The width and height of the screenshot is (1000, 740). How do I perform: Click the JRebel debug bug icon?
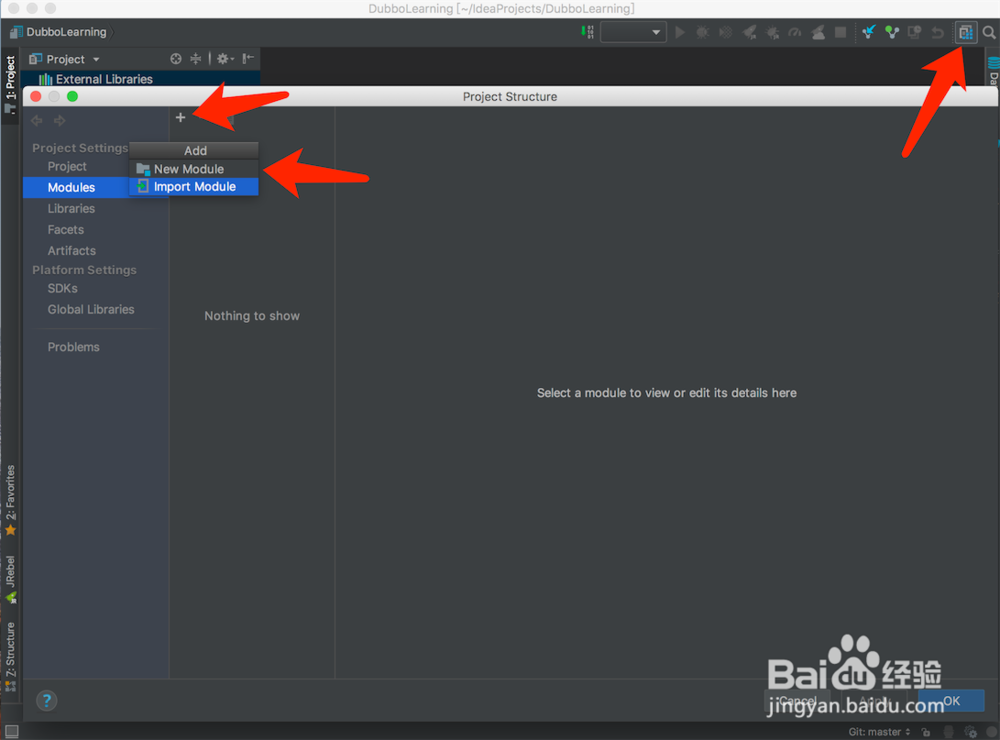(x=772, y=32)
